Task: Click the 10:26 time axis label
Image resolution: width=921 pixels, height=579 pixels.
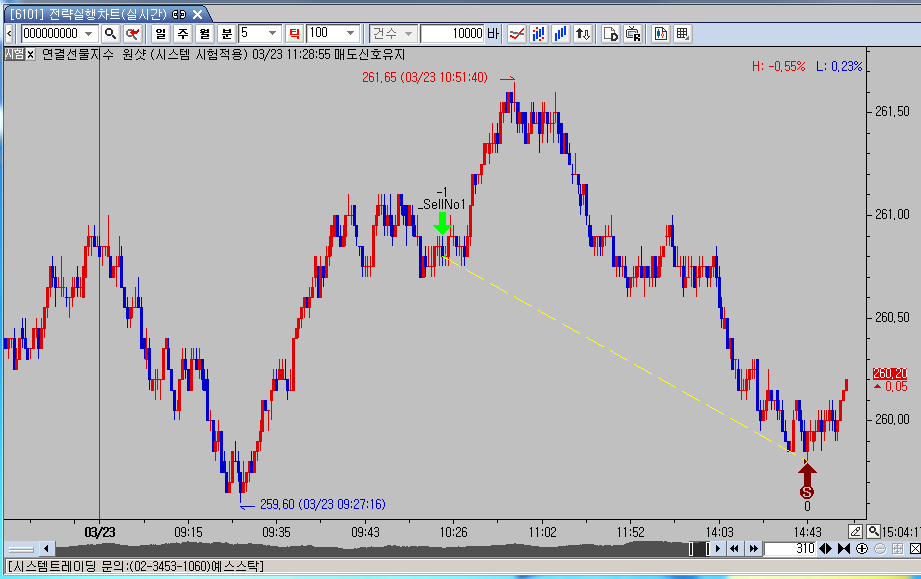Action: click(453, 533)
